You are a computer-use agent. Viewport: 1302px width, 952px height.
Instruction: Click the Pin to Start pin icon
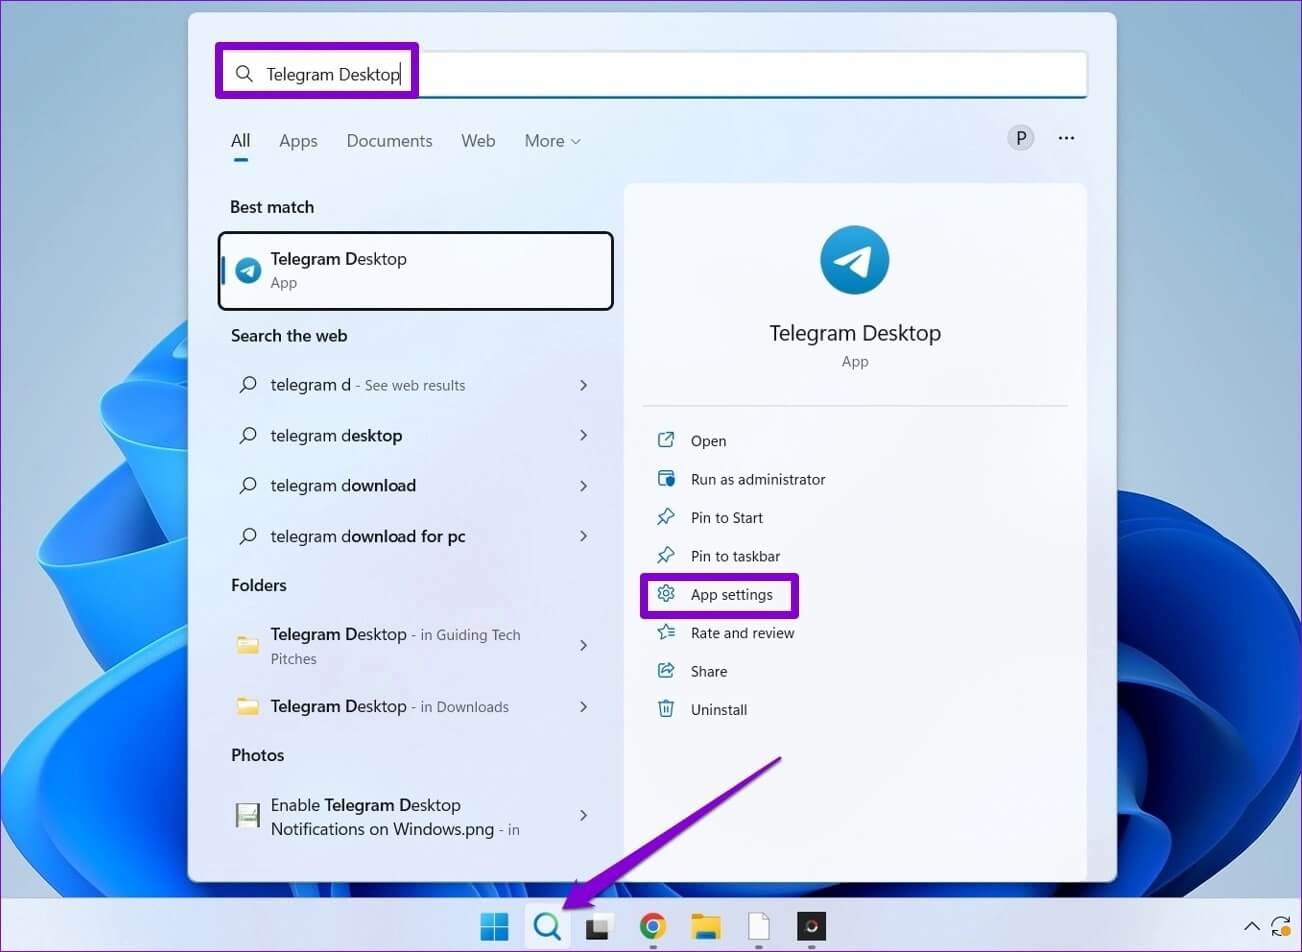[x=666, y=517]
